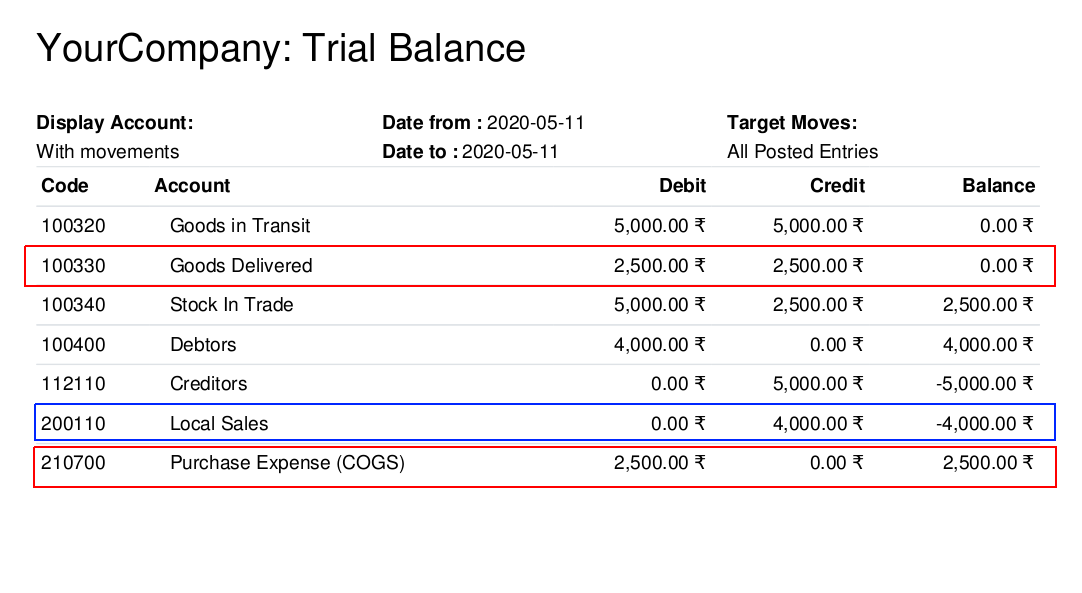Select the Code column header

[65, 186]
